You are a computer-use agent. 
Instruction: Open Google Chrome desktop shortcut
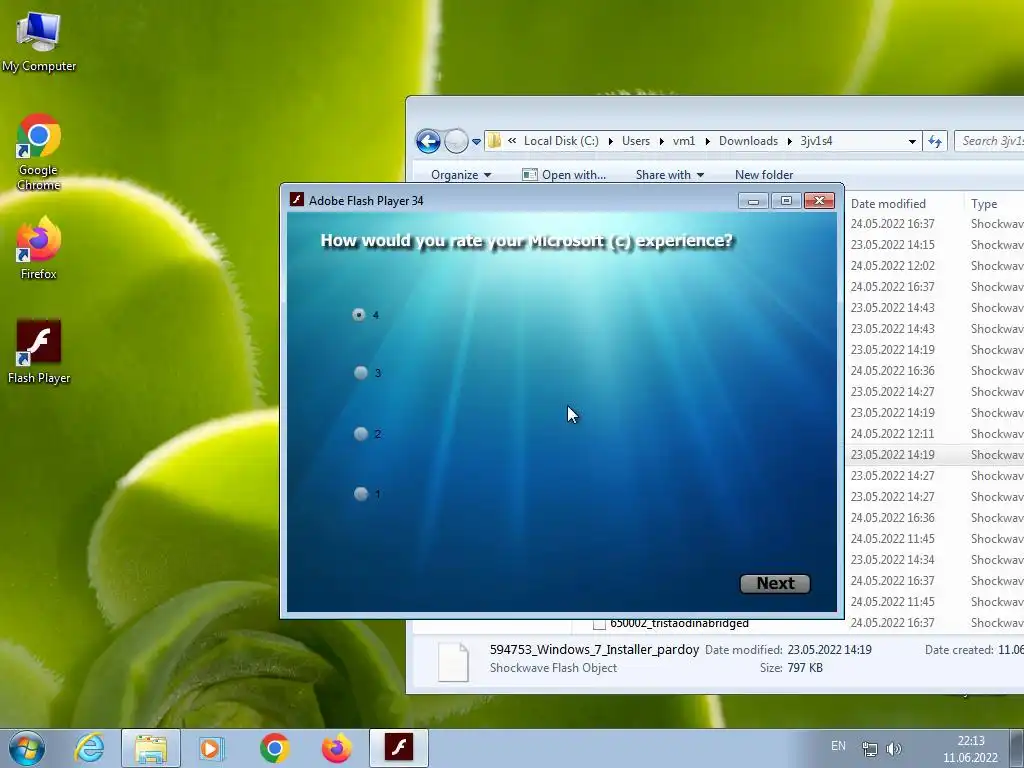coord(39,152)
